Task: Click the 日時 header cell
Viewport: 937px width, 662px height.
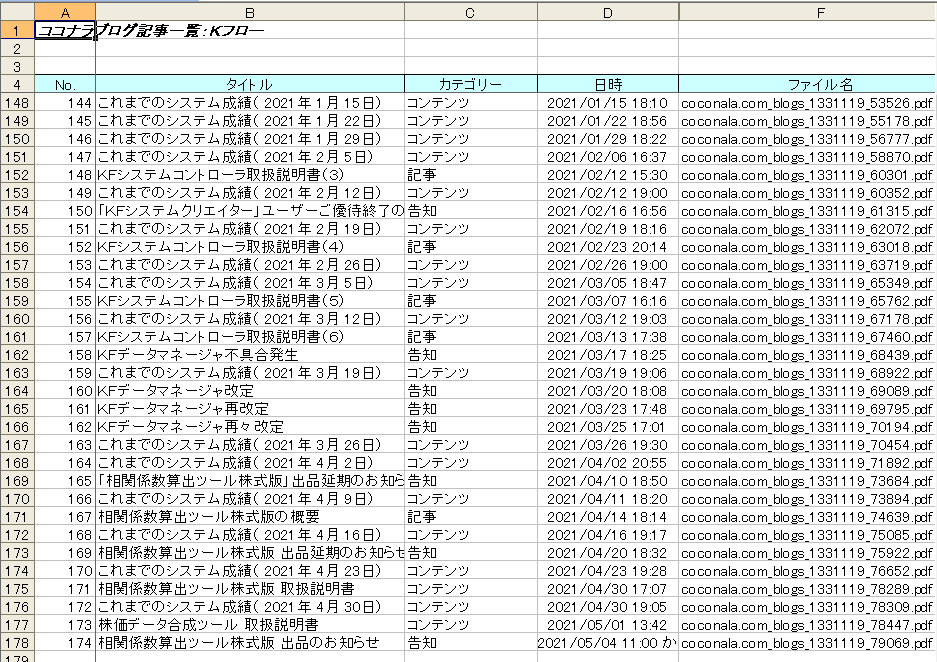Action: tap(608, 84)
